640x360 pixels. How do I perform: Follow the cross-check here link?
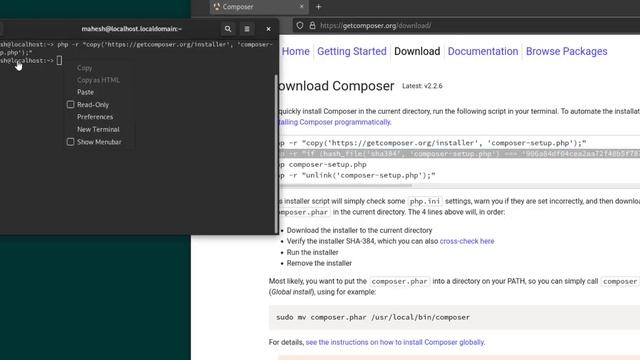pos(467,241)
